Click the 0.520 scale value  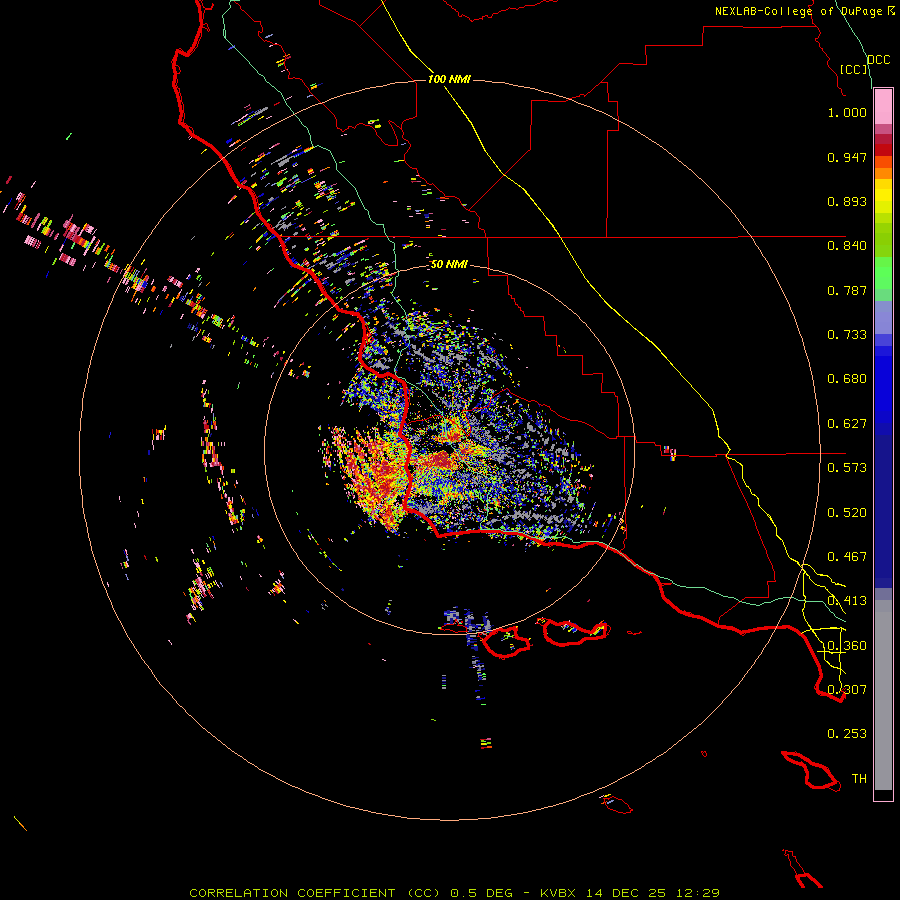pos(847,513)
